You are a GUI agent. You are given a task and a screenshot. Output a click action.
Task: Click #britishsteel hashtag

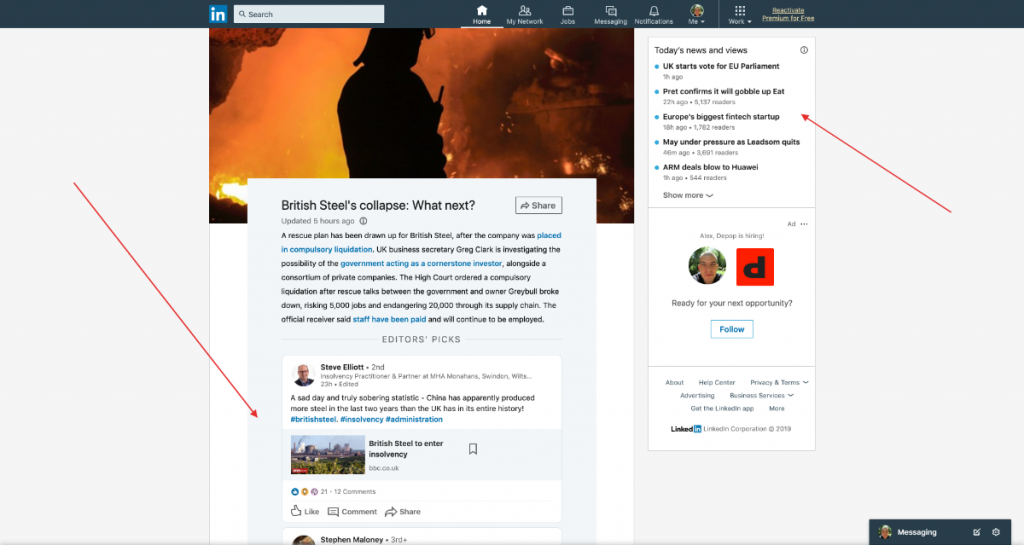click(x=314, y=419)
